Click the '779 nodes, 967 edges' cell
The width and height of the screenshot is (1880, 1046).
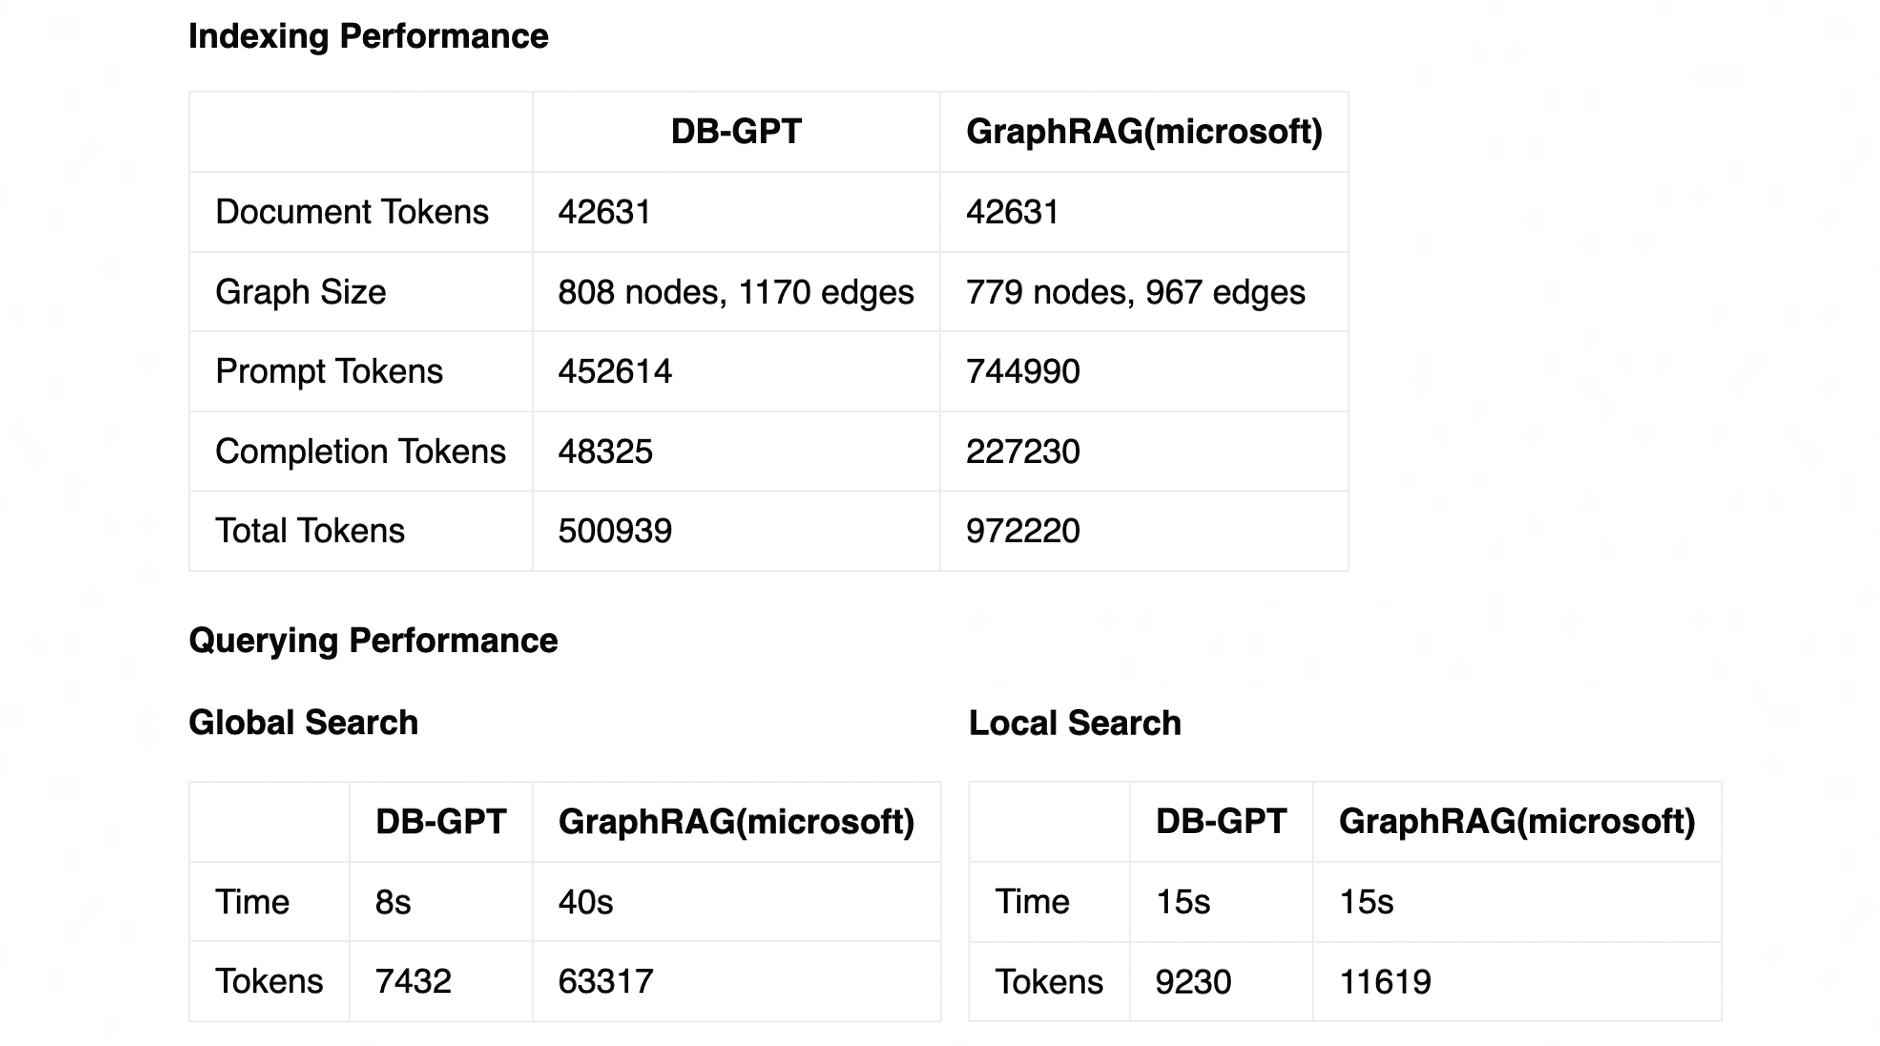[1135, 292]
